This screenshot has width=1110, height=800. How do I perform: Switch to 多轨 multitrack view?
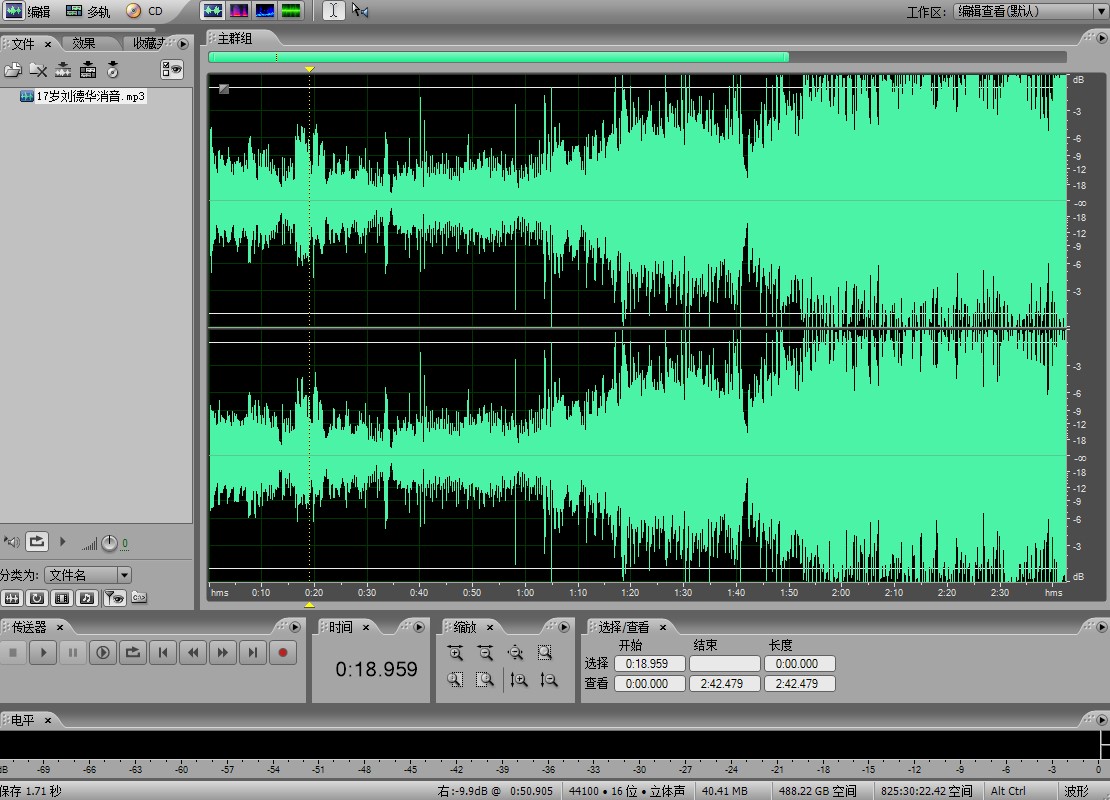point(88,11)
